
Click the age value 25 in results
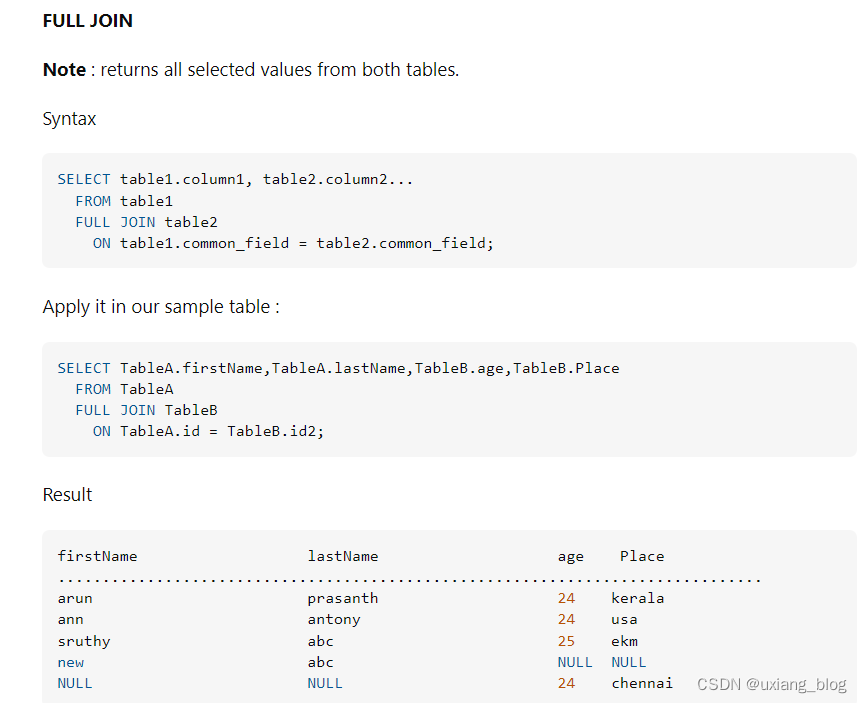tap(566, 641)
